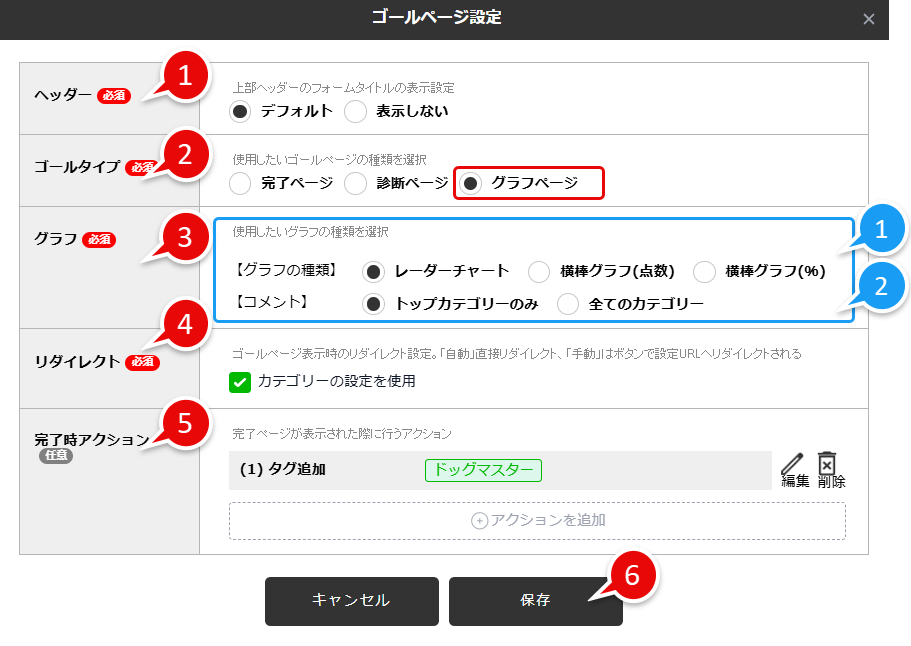Select the 診断ページ goal type

point(355,184)
